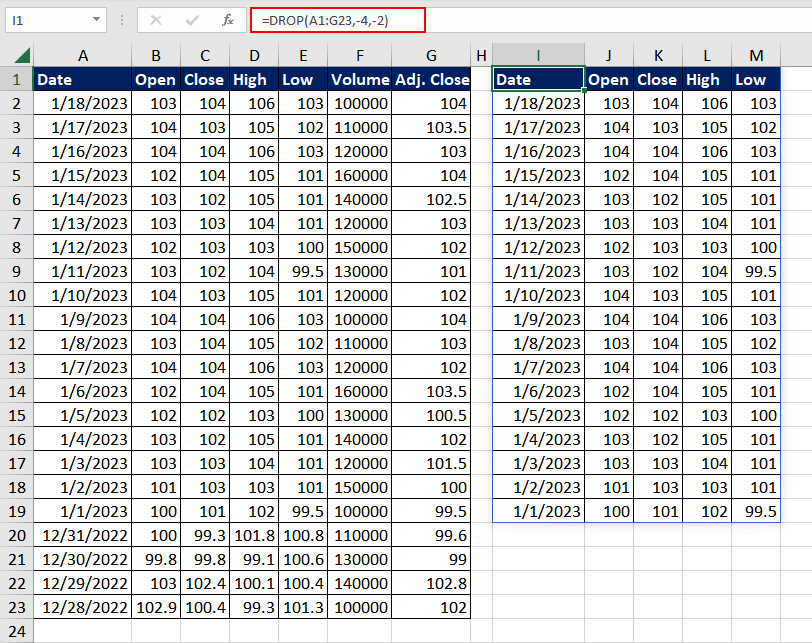812x643 pixels.
Task: Click the spilled Date header in cell I1
Action: [x=538, y=79]
